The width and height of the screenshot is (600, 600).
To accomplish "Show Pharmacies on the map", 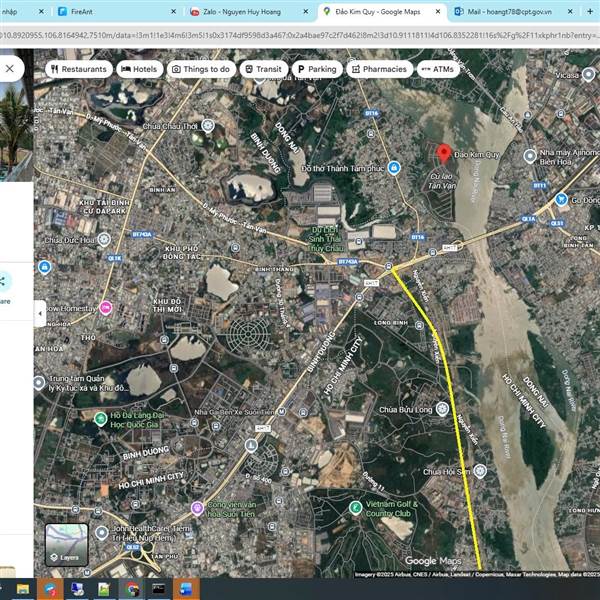I will pyautogui.click(x=380, y=69).
